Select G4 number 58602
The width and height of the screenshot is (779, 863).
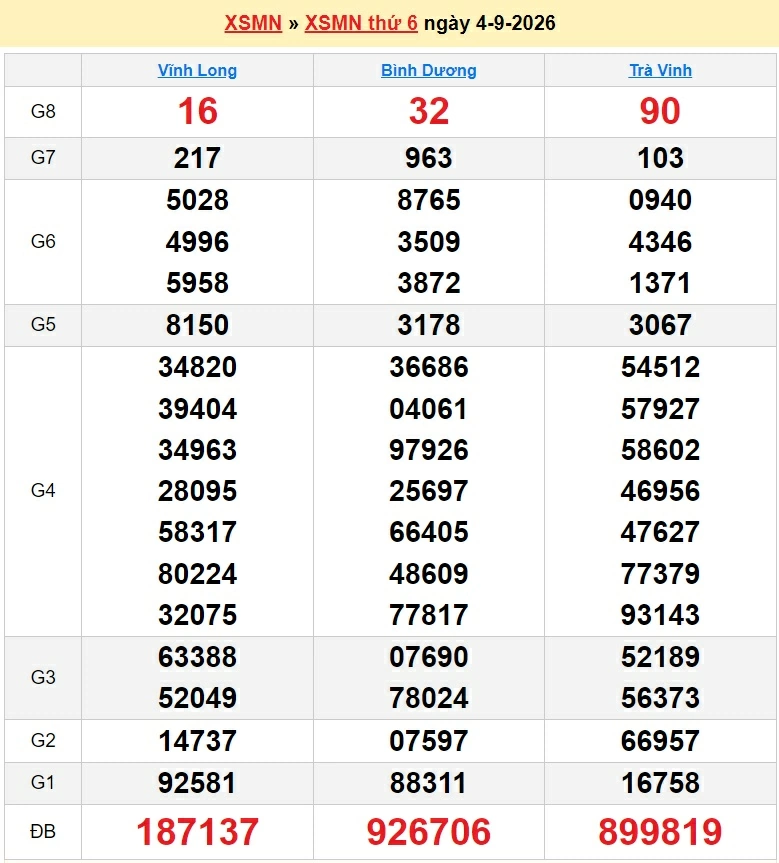point(660,450)
